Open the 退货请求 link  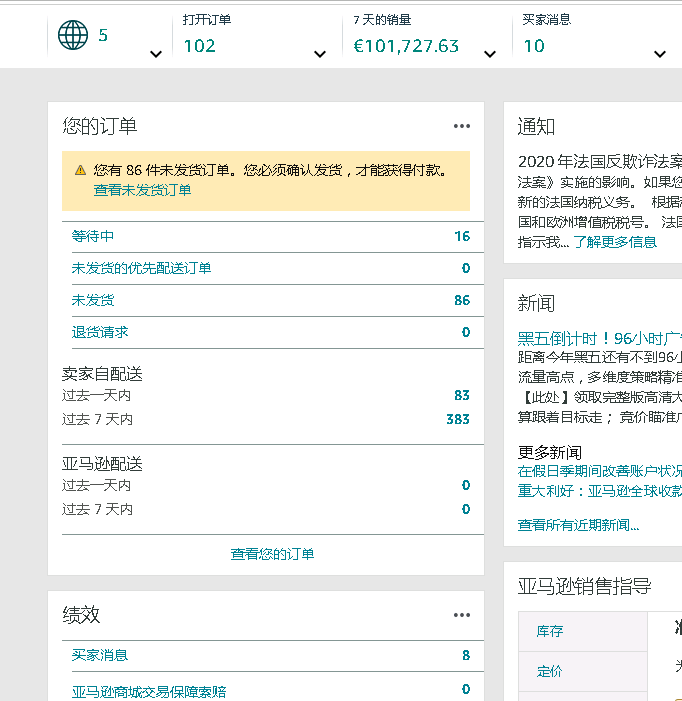(x=100, y=332)
